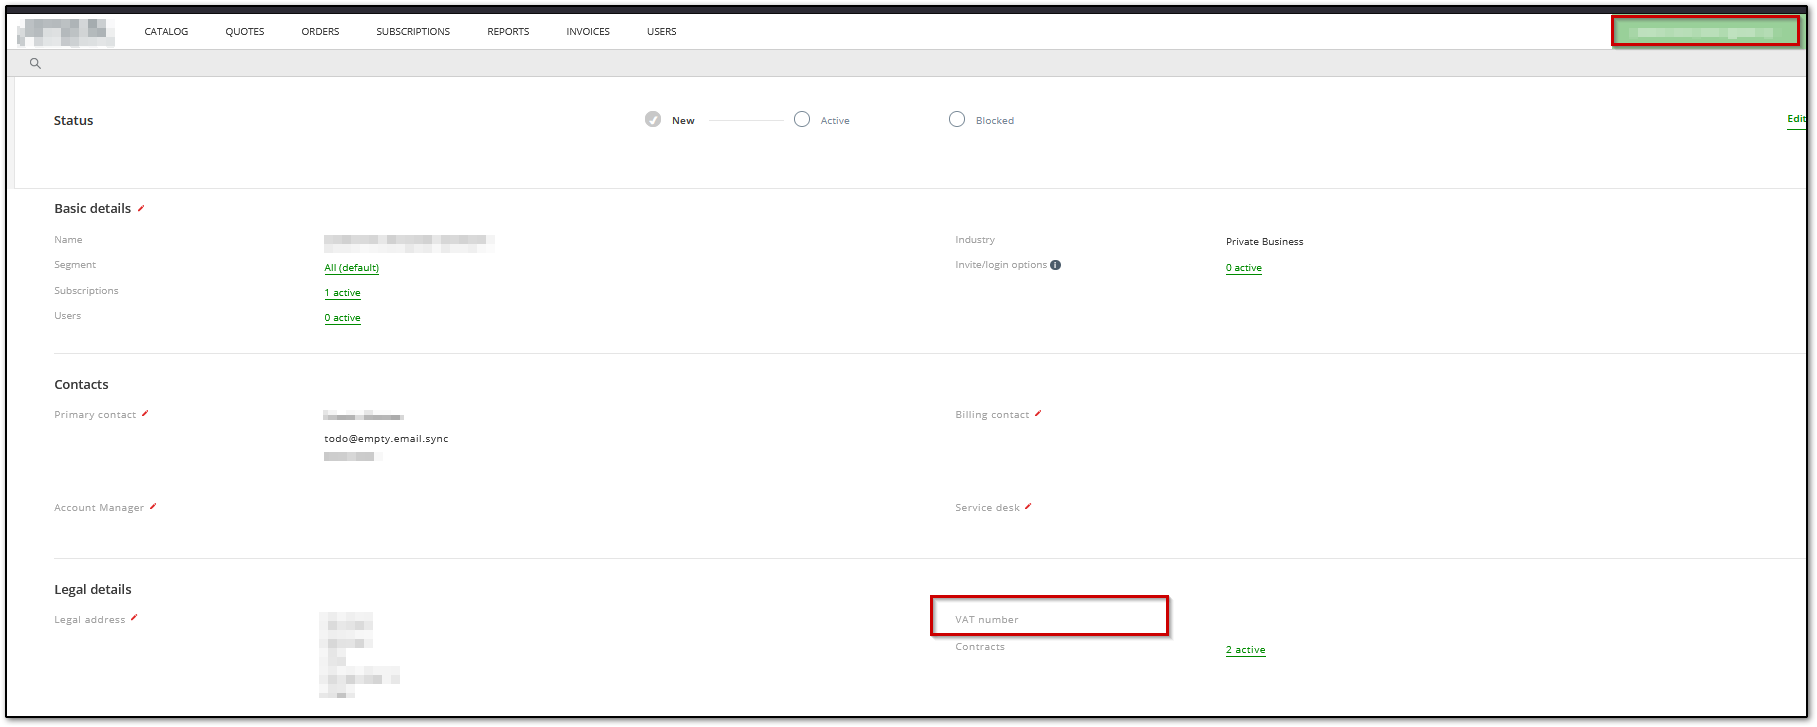Viewport: 1817px width, 727px height.
Task: Edit Billing contact pencil icon
Action: 1038,413
